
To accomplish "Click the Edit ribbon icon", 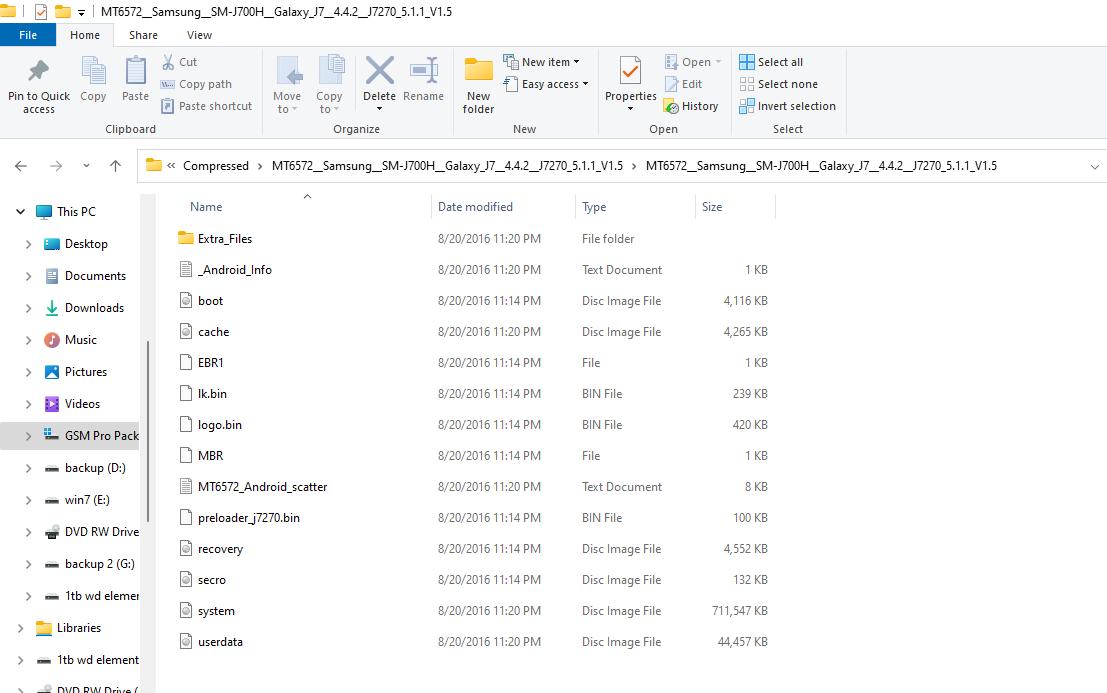I will pyautogui.click(x=671, y=84).
